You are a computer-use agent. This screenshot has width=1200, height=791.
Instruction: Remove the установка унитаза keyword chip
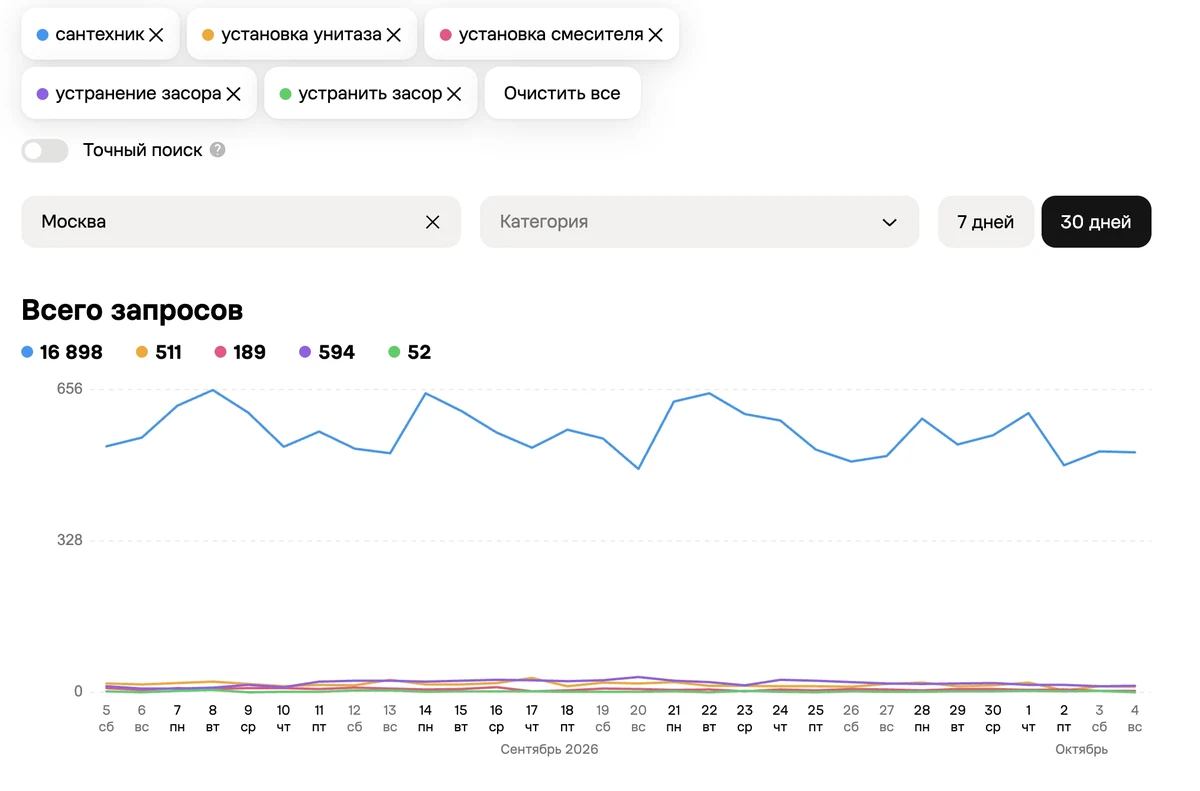pos(394,35)
